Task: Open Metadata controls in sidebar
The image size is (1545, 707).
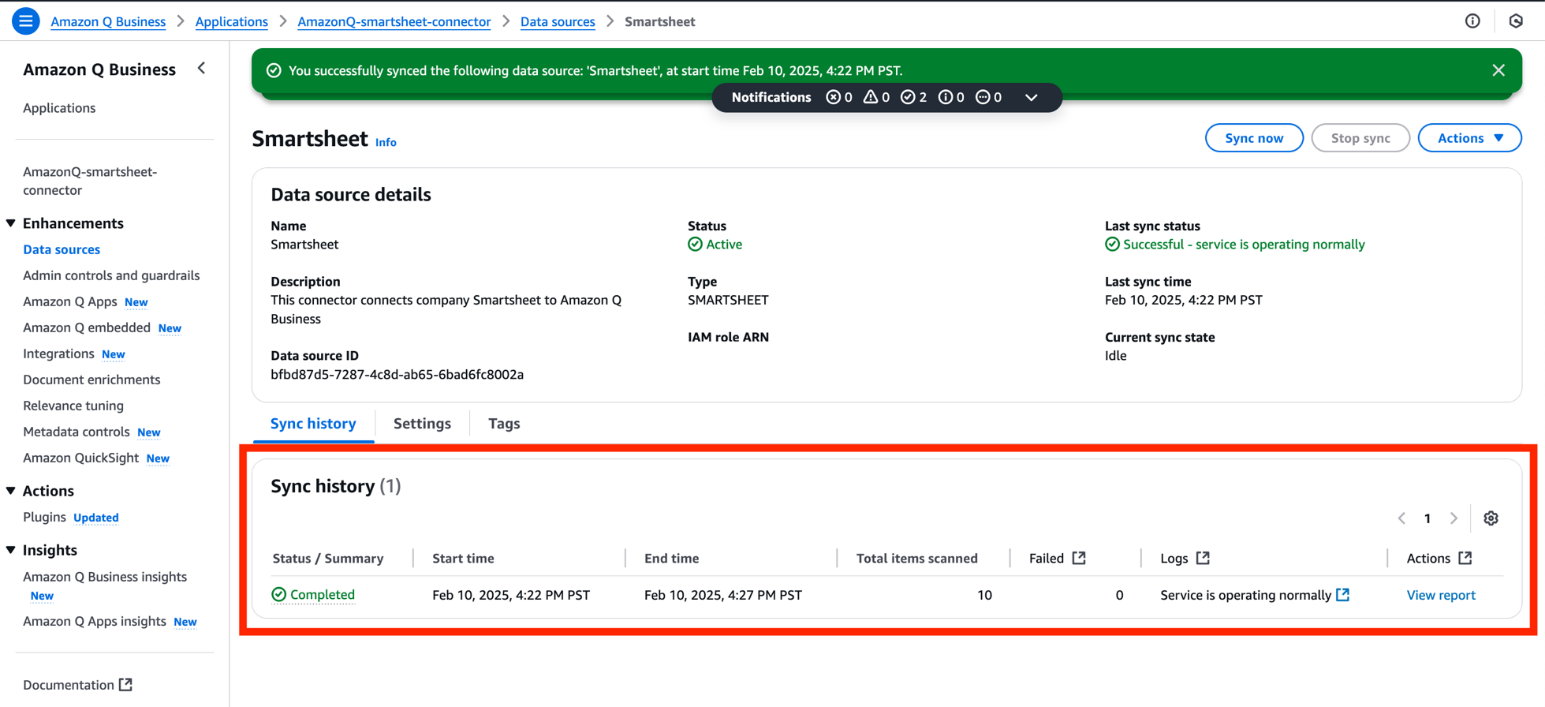Action: tap(77, 432)
